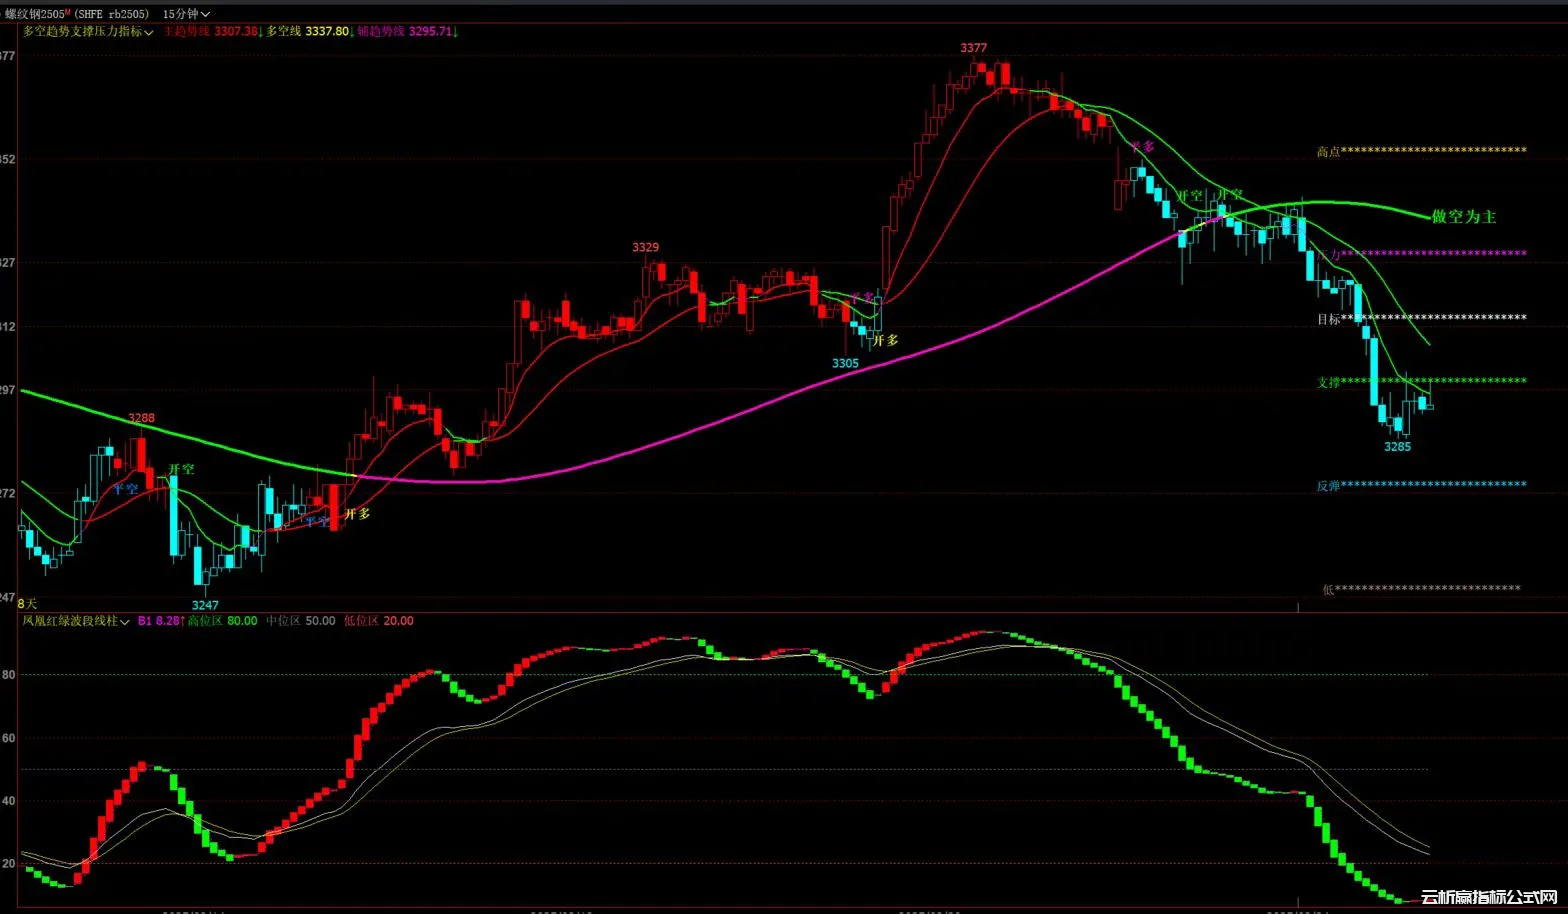Select the 多空线 3337.80 legend entry
The image size is (1568, 914).
(x=308, y=32)
